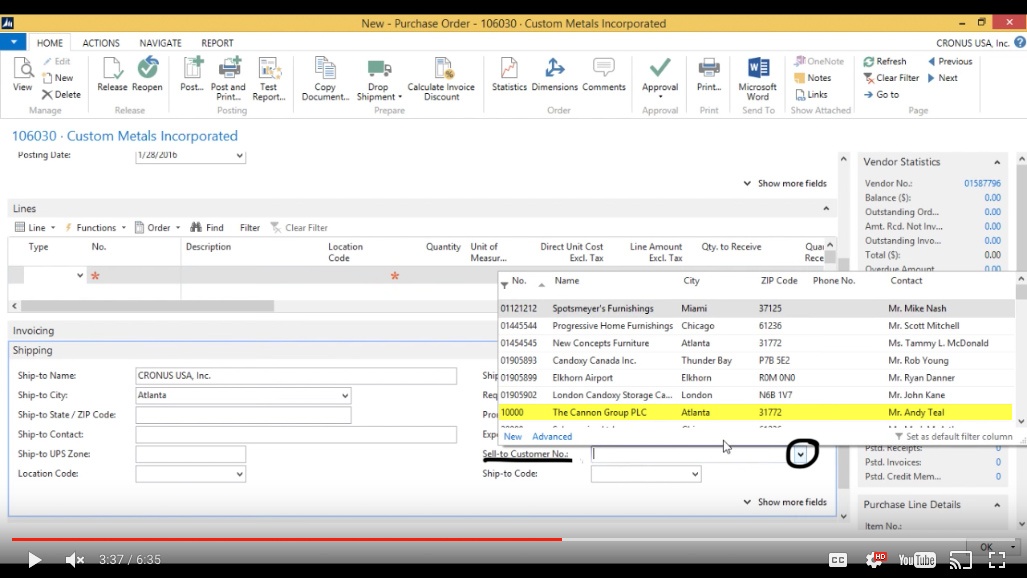The height and width of the screenshot is (578, 1027).
Task: Open the Ship-to Code dropdown
Action: (x=694, y=474)
